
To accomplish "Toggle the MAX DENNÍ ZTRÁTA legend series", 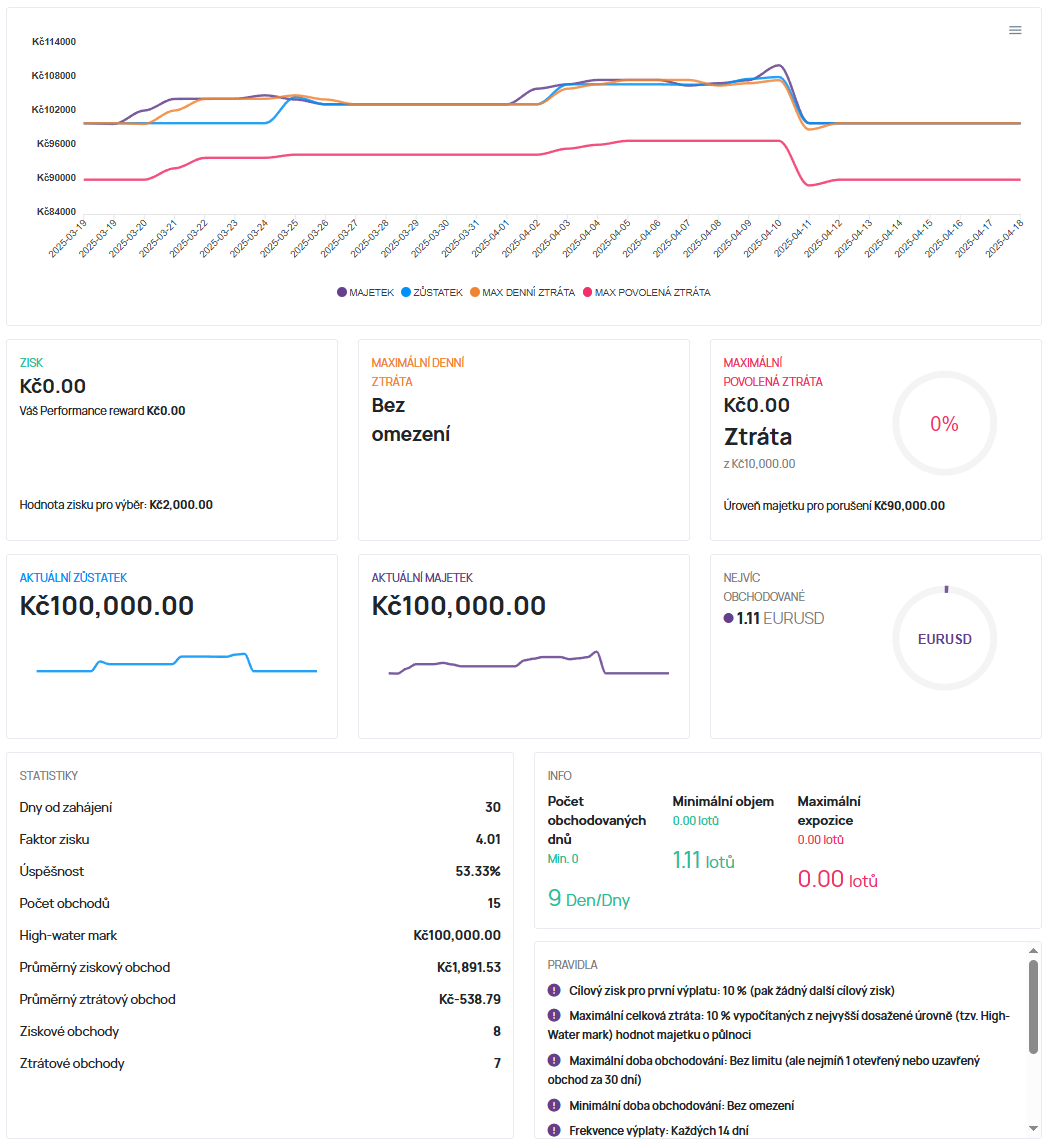I will pyautogui.click(x=522, y=293).
